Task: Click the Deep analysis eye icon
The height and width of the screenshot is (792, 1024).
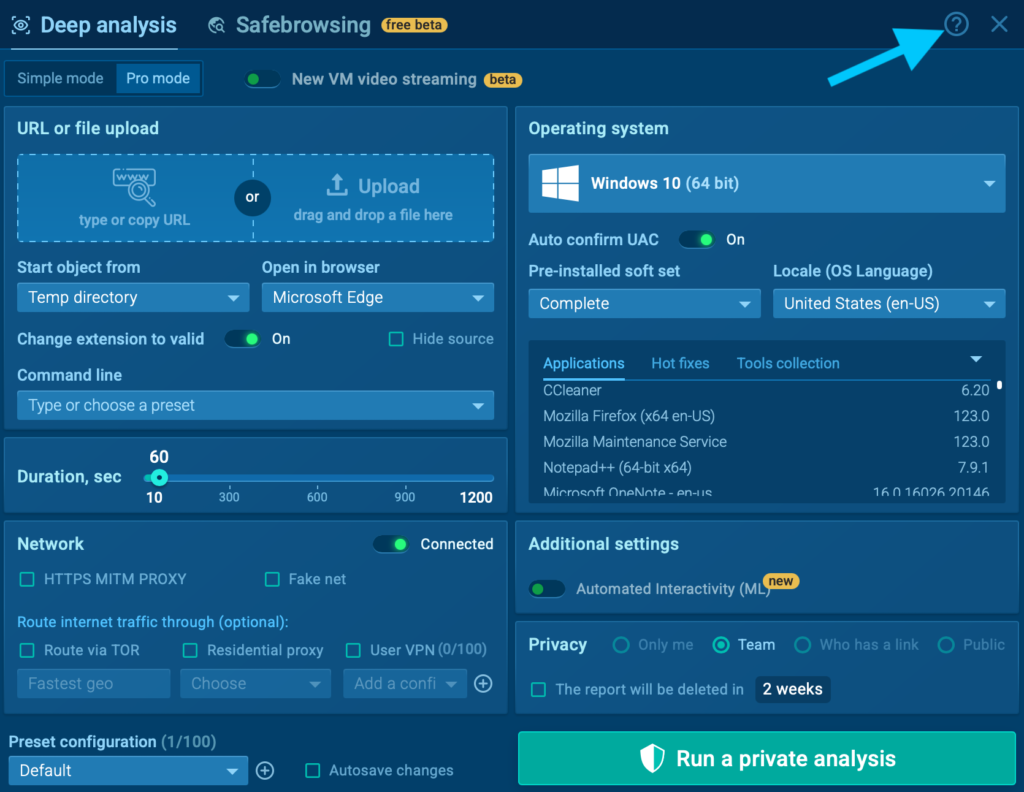Action: click(21, 25)
